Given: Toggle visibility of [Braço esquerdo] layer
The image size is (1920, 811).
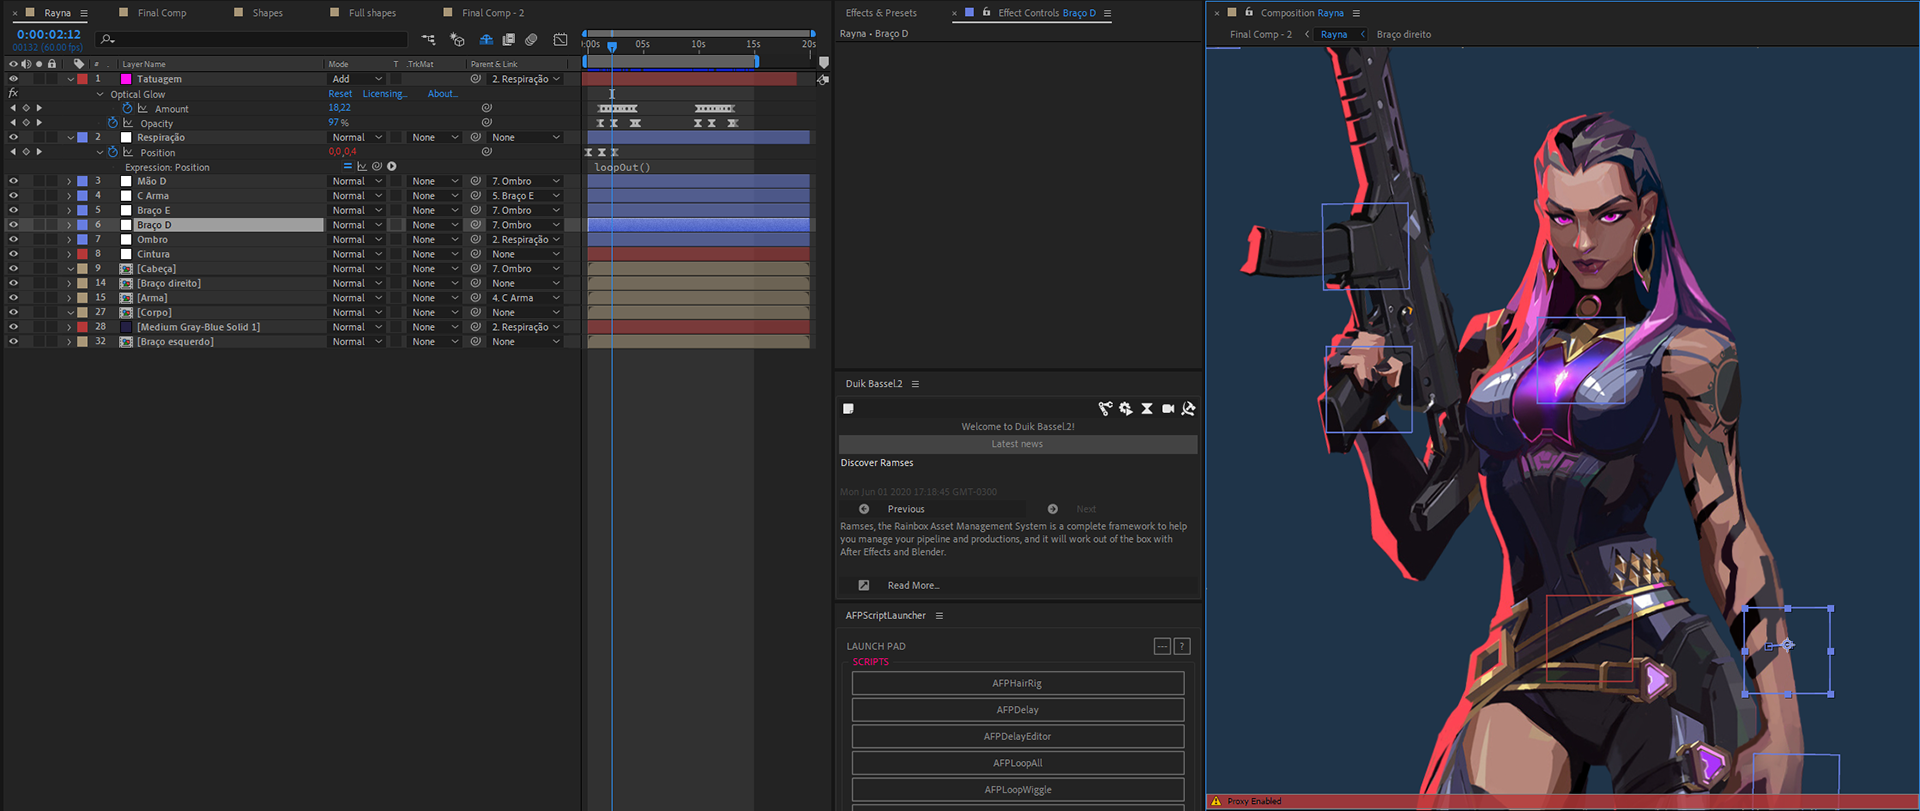Looking at the screenshot, I should [x=13, y=341].
